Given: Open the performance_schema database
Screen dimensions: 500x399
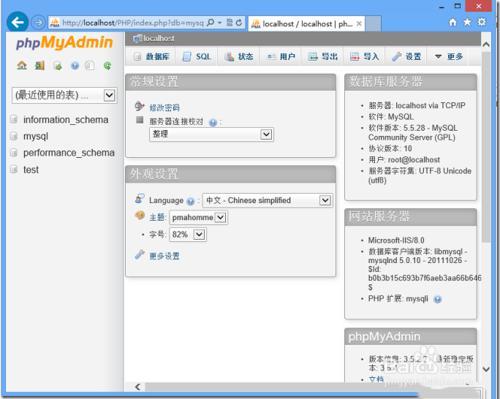Looking at the screenshot, I should pyautogui.click(x=69, y=153).
